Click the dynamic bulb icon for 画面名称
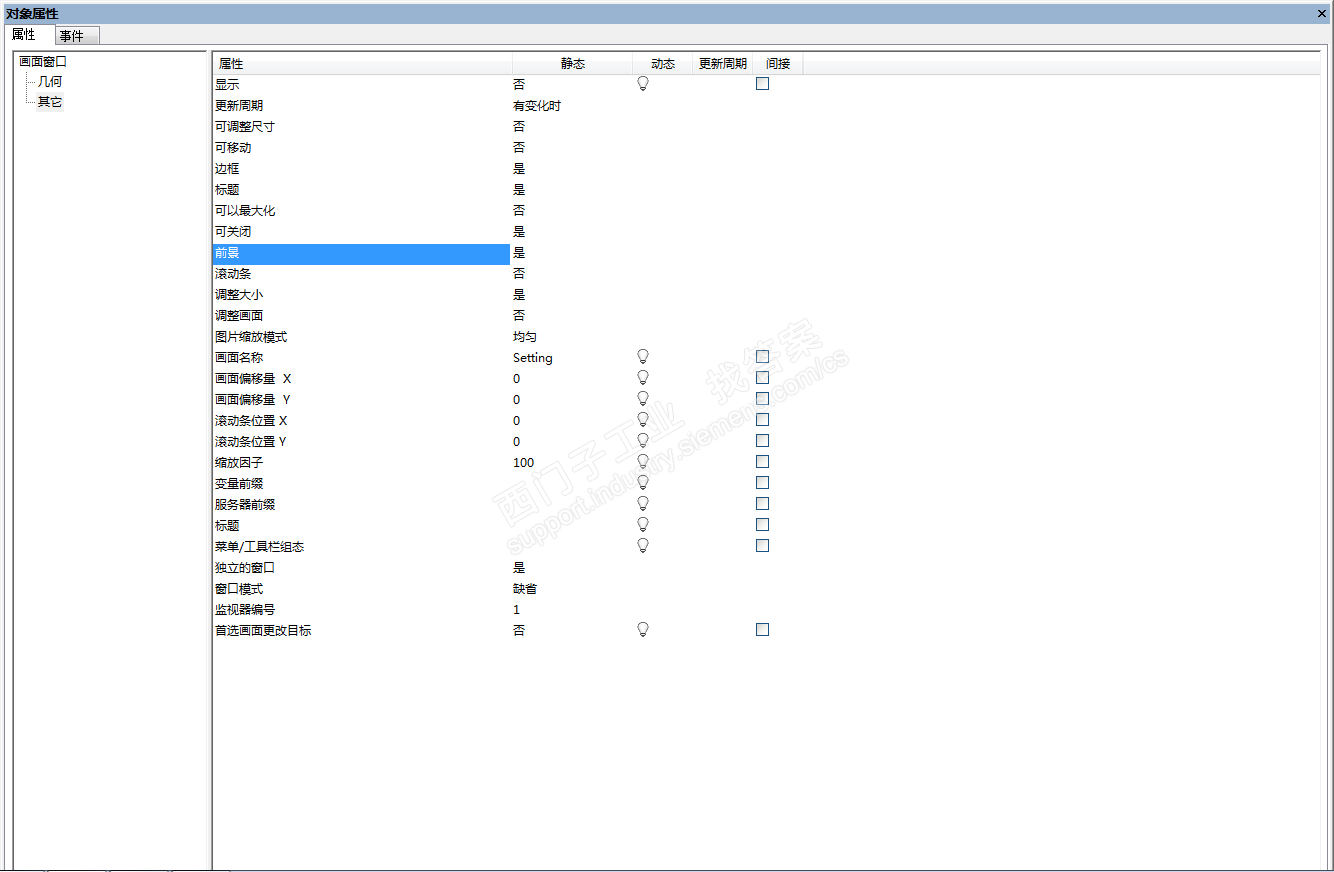The width and height of the screenshot is (1334, 872). 643,357
